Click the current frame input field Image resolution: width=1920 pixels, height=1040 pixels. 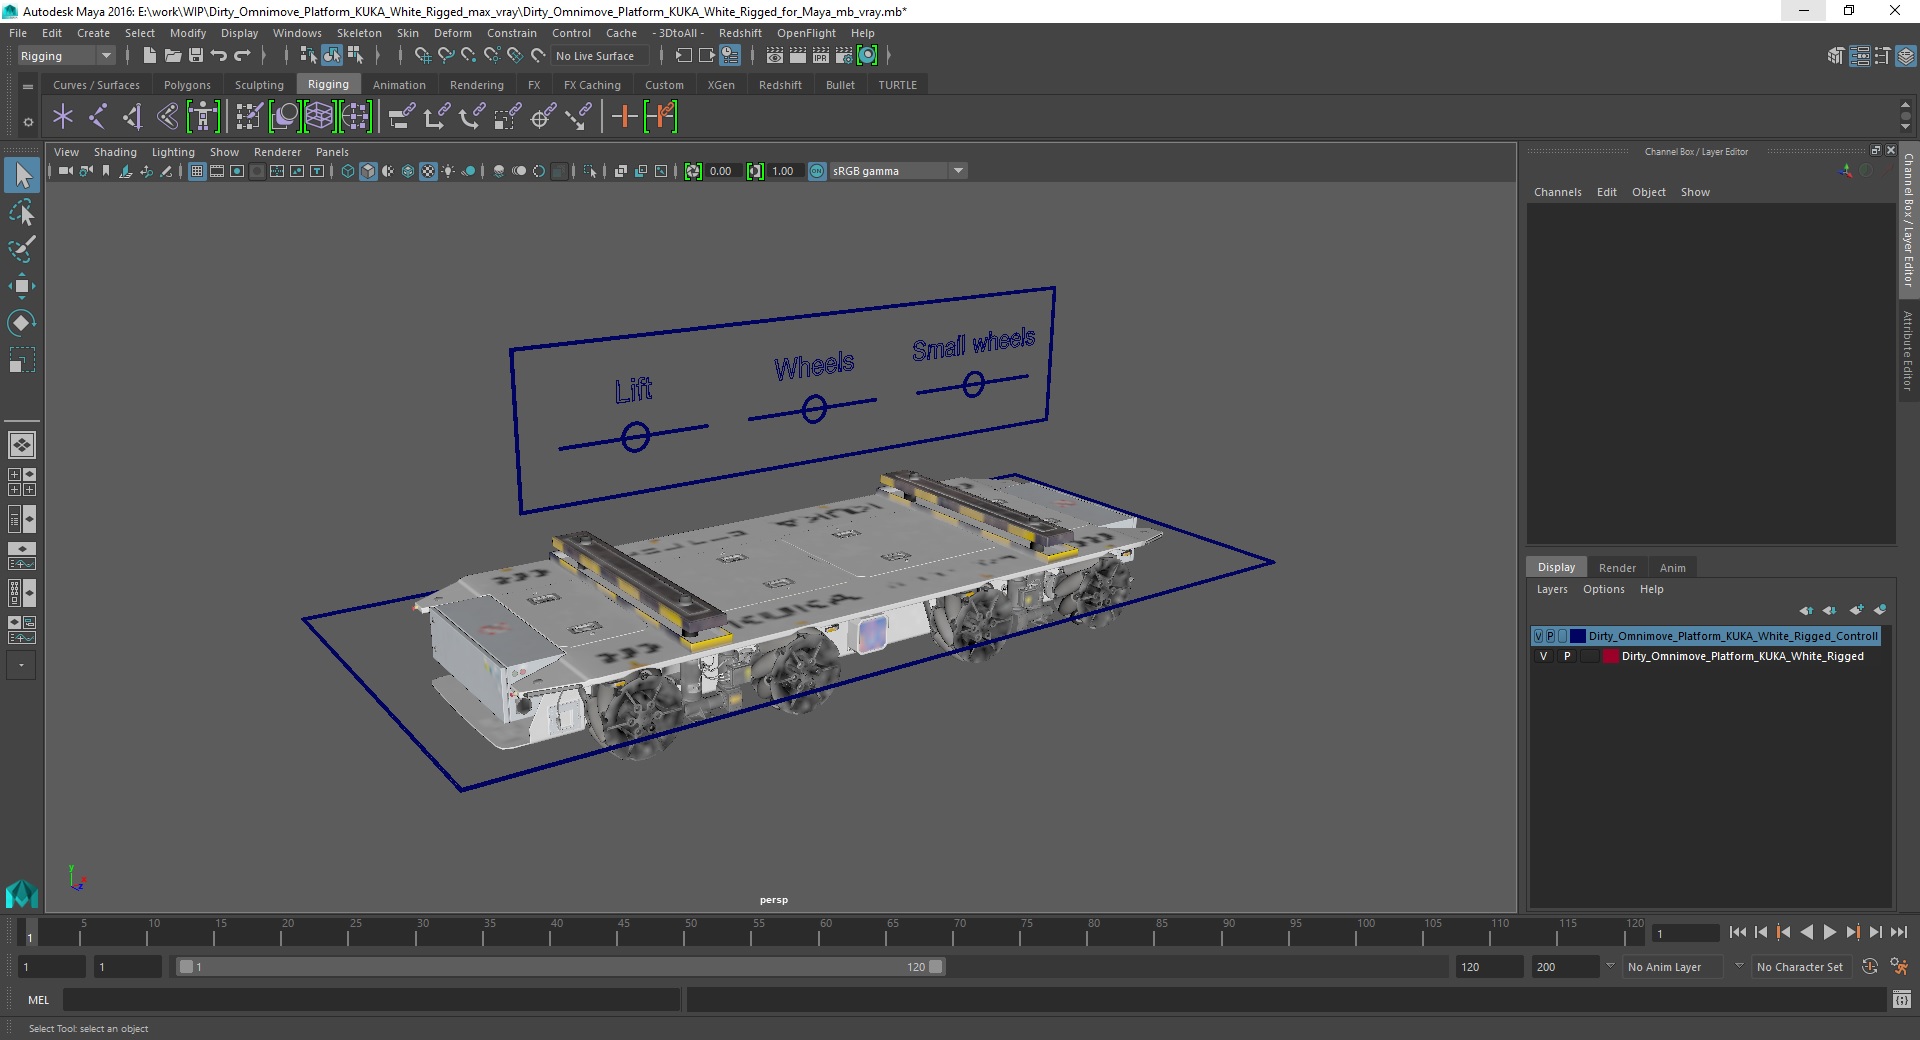tap(1686, 933)
